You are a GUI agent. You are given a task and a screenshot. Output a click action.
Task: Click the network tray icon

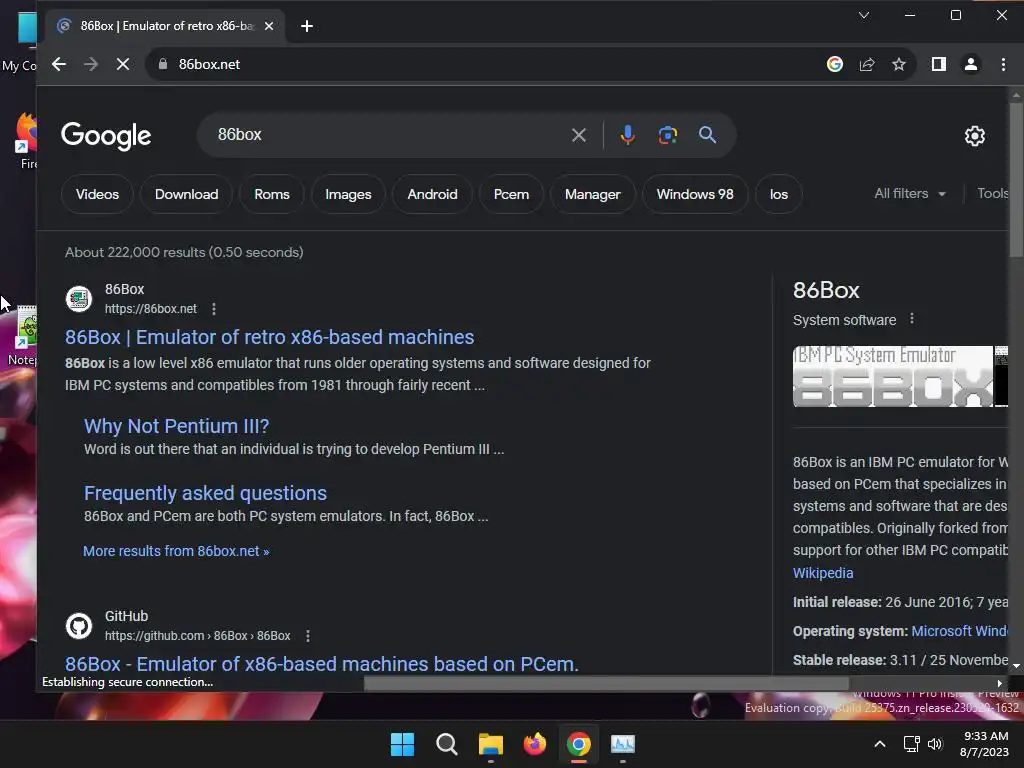911,744
